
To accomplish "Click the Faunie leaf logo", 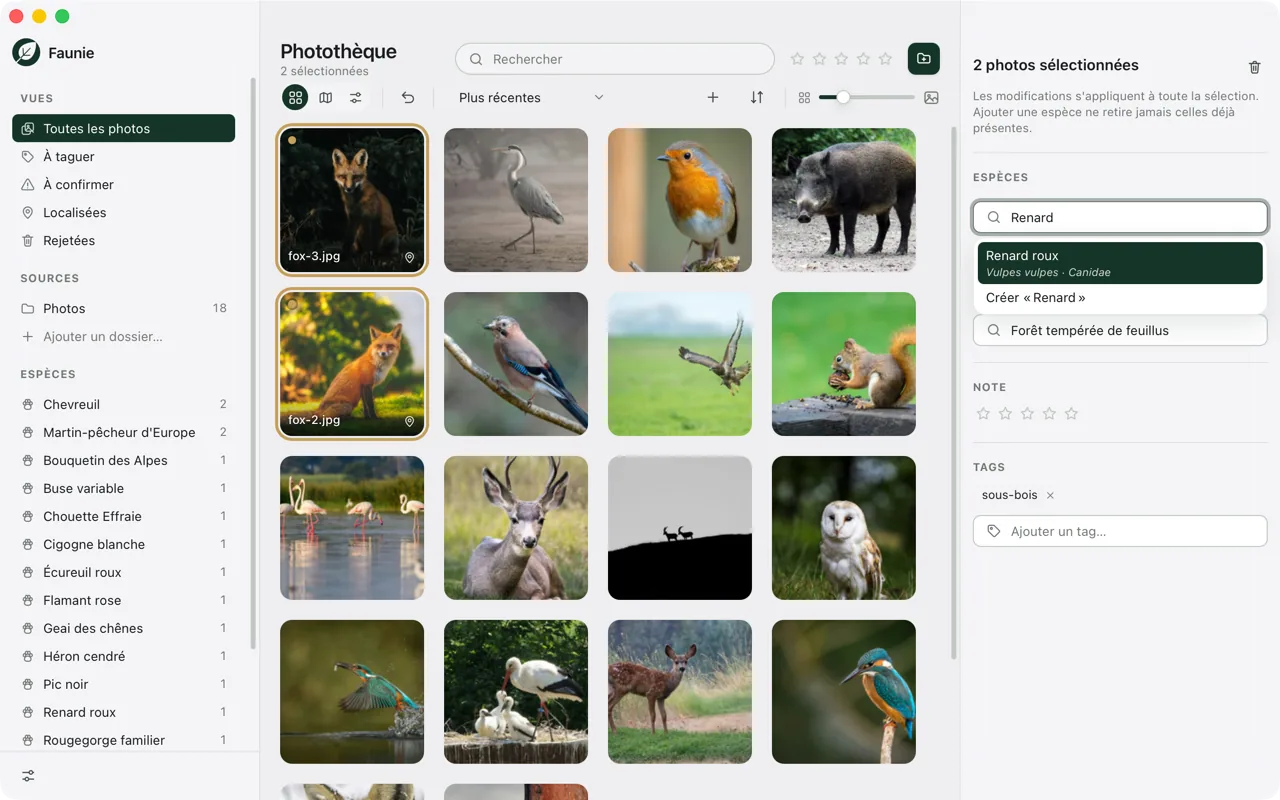I will (x=26, y=53).
